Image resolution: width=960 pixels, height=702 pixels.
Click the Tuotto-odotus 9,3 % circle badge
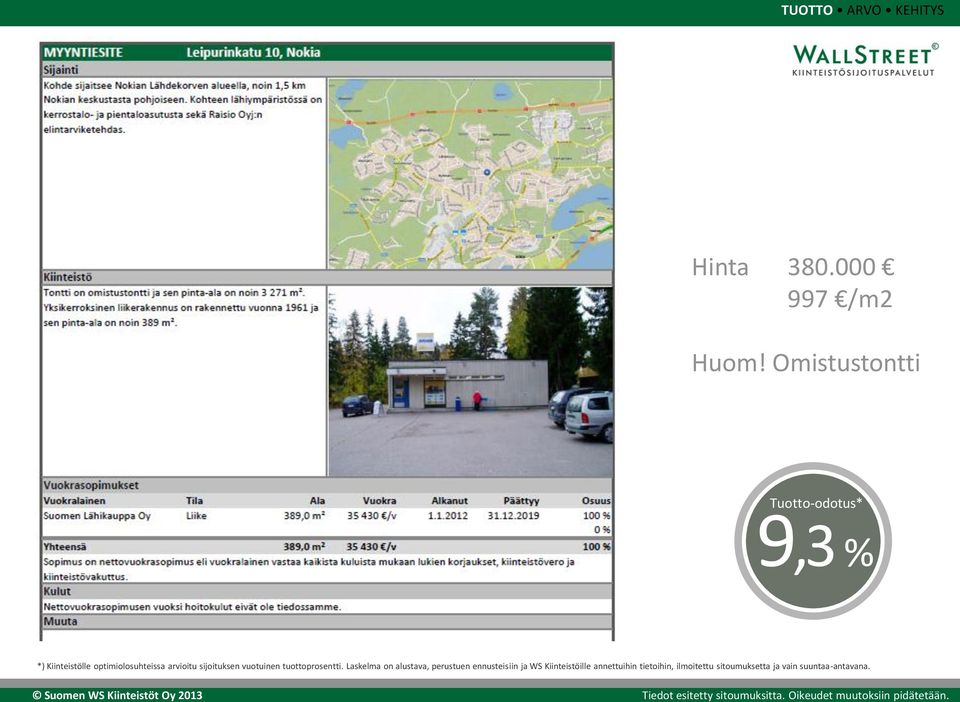pos(813,540)
